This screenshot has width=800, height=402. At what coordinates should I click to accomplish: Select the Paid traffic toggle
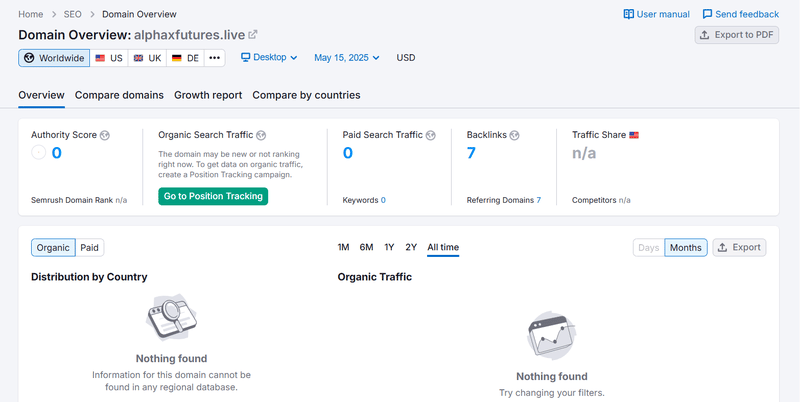(x=90, y=247)
